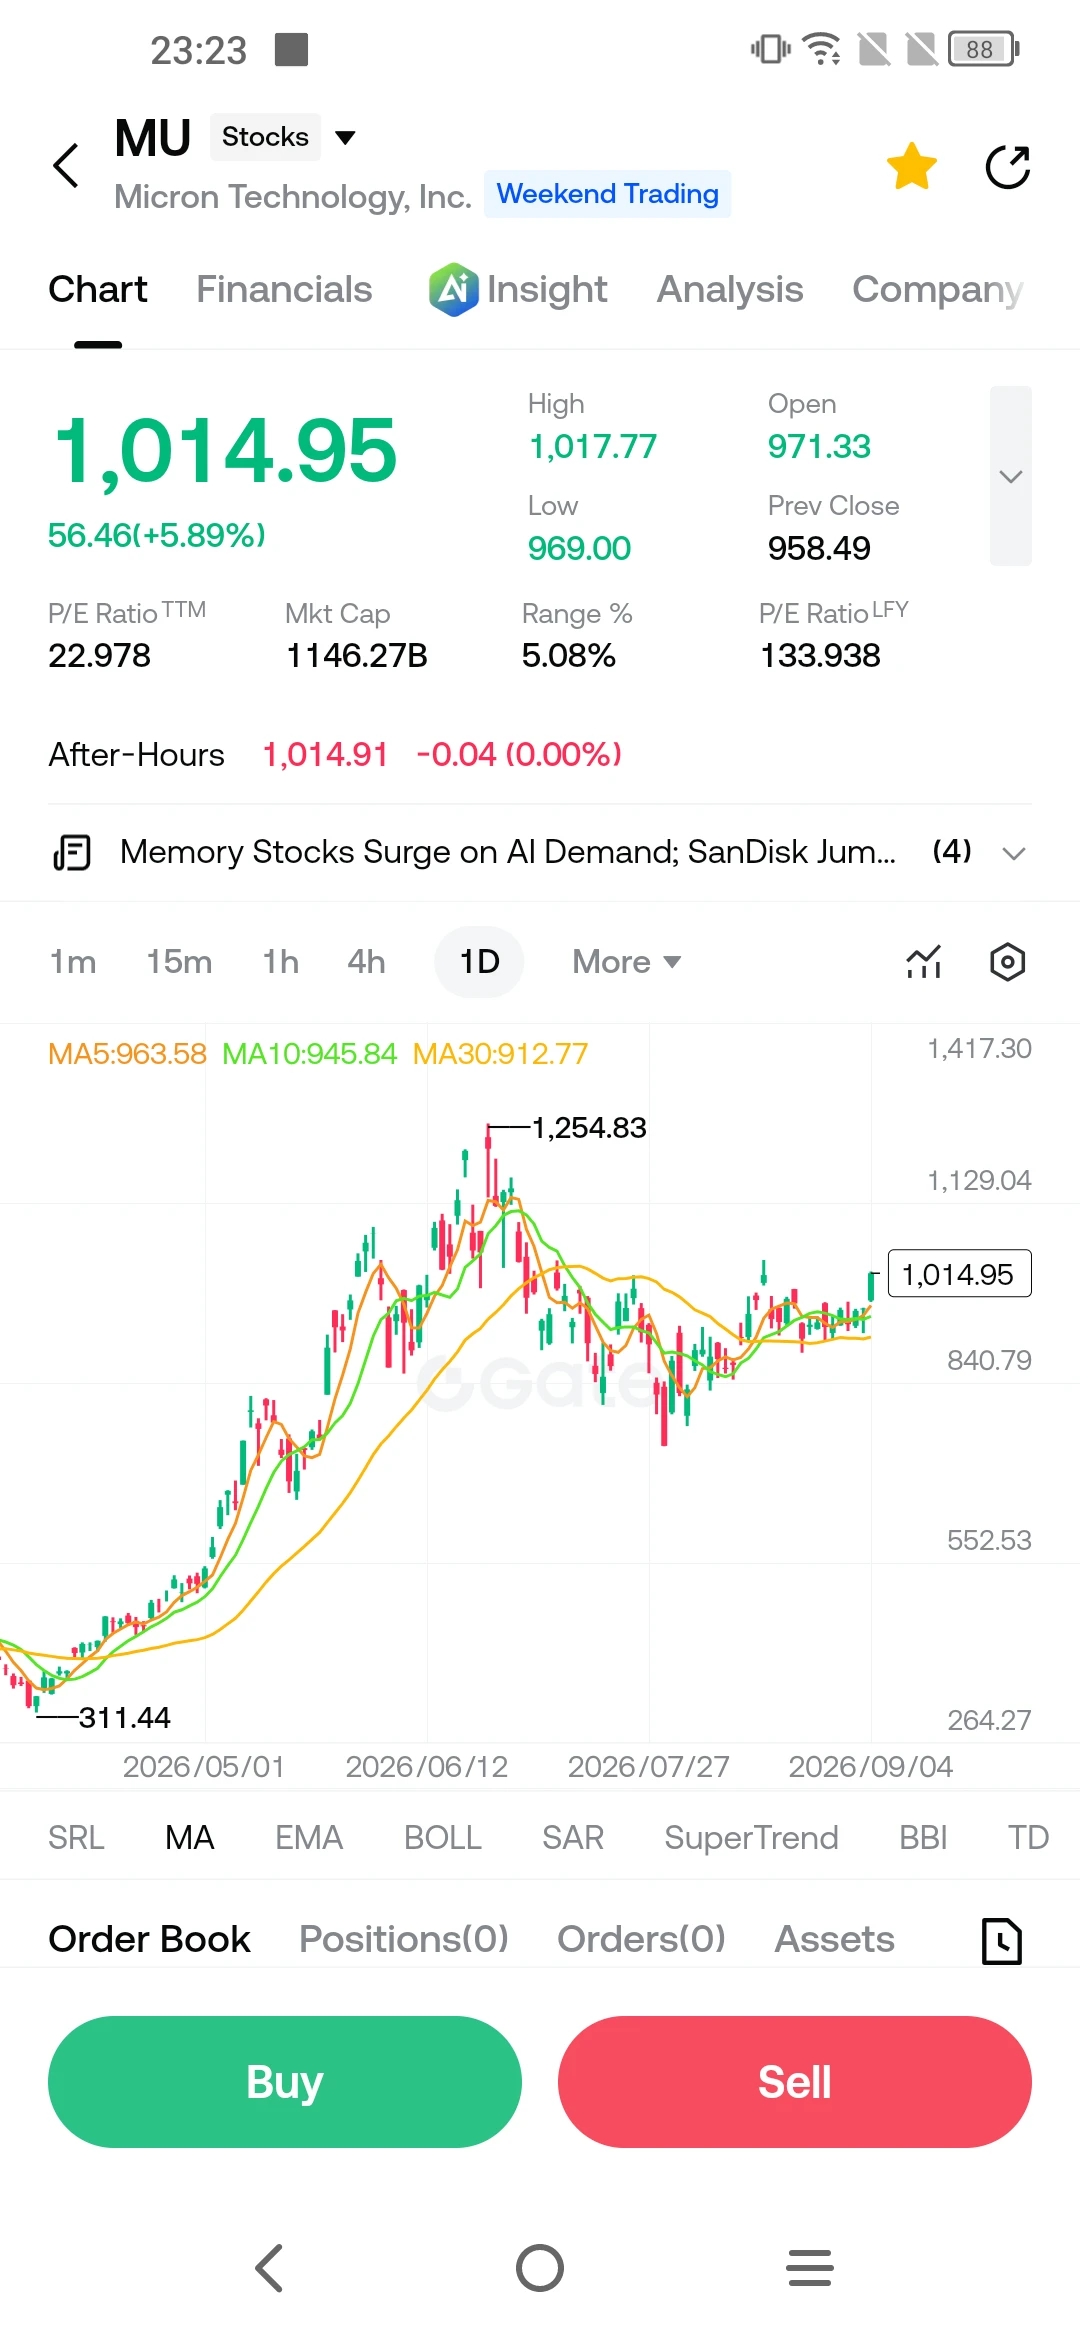Tap Android recent apps menu button
1080x2340 pixels.
coord(810,2268)
